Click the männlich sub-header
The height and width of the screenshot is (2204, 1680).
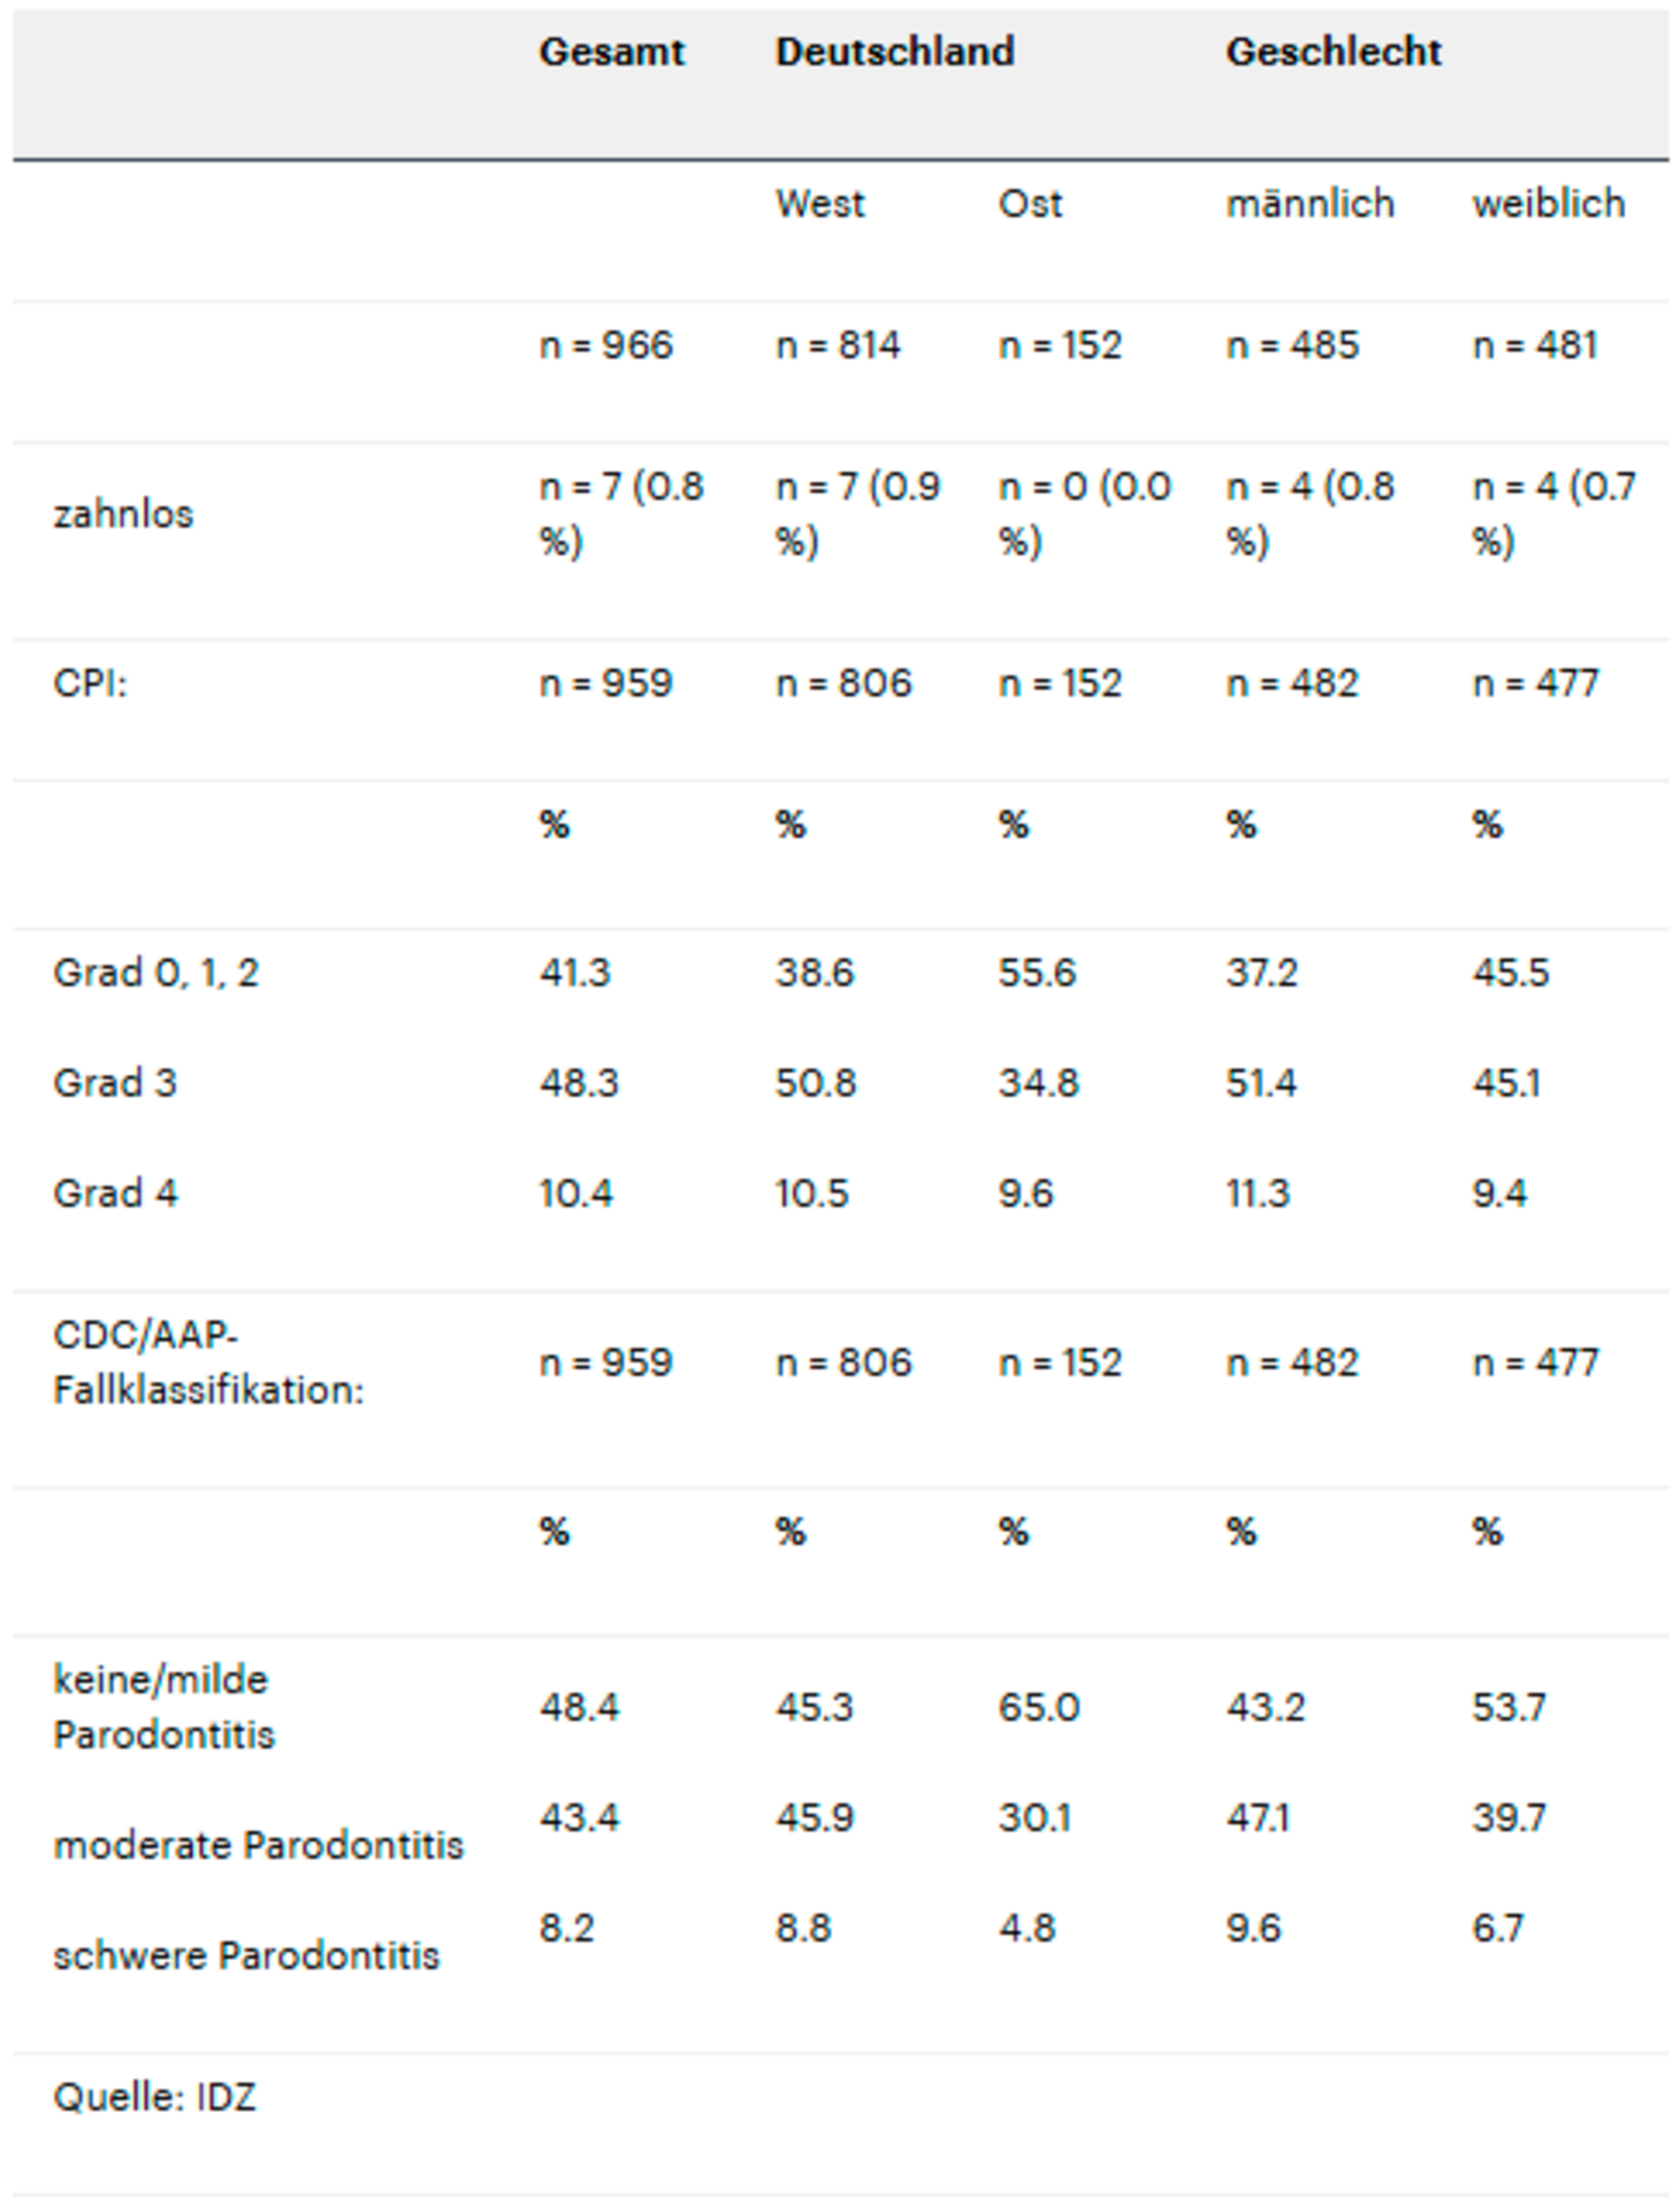click(1309, 204)
